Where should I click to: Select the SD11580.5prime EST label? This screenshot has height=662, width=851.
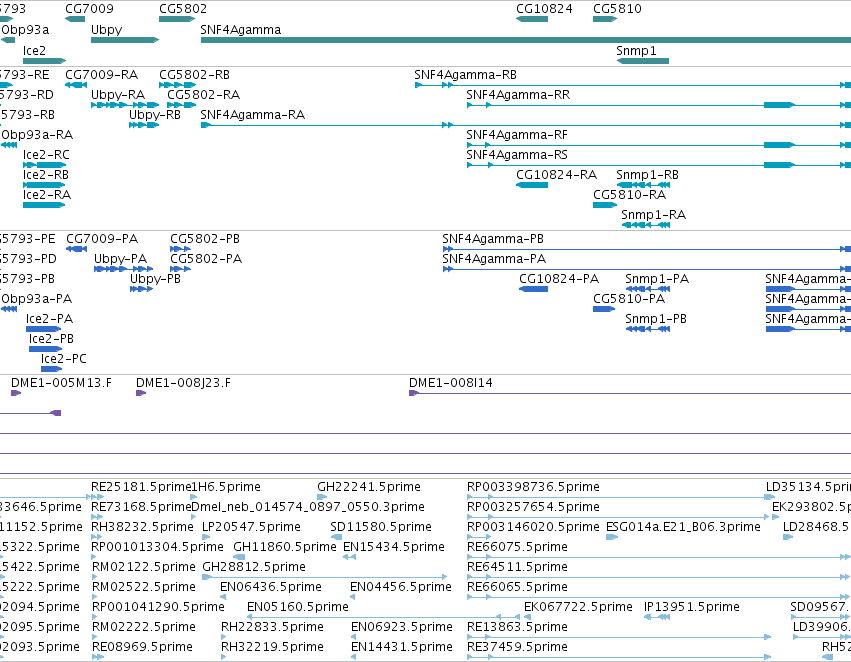[x=380, y=527]
